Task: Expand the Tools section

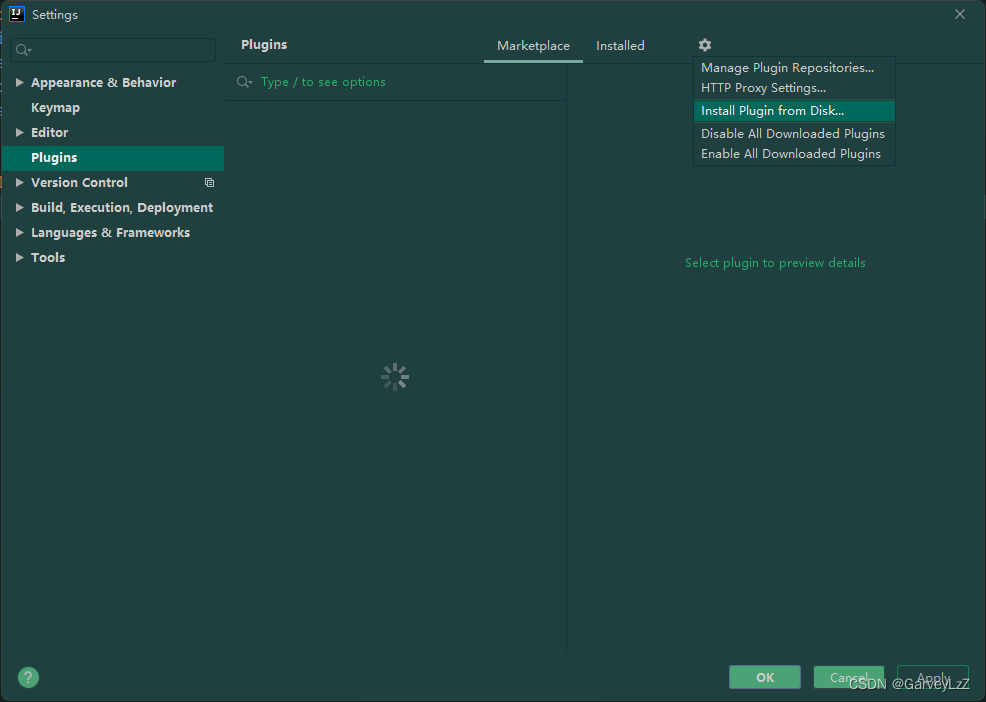Action: click(x=18, y=257)
